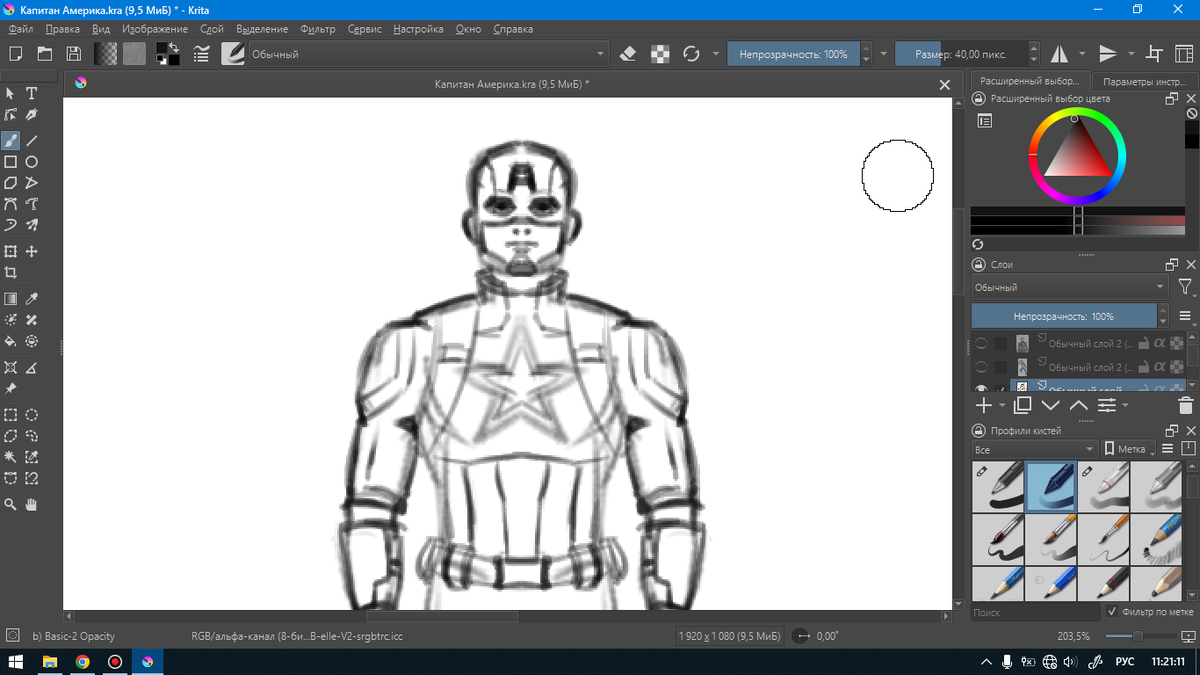Delete the selected layer with trash icon

(1186, 405)
